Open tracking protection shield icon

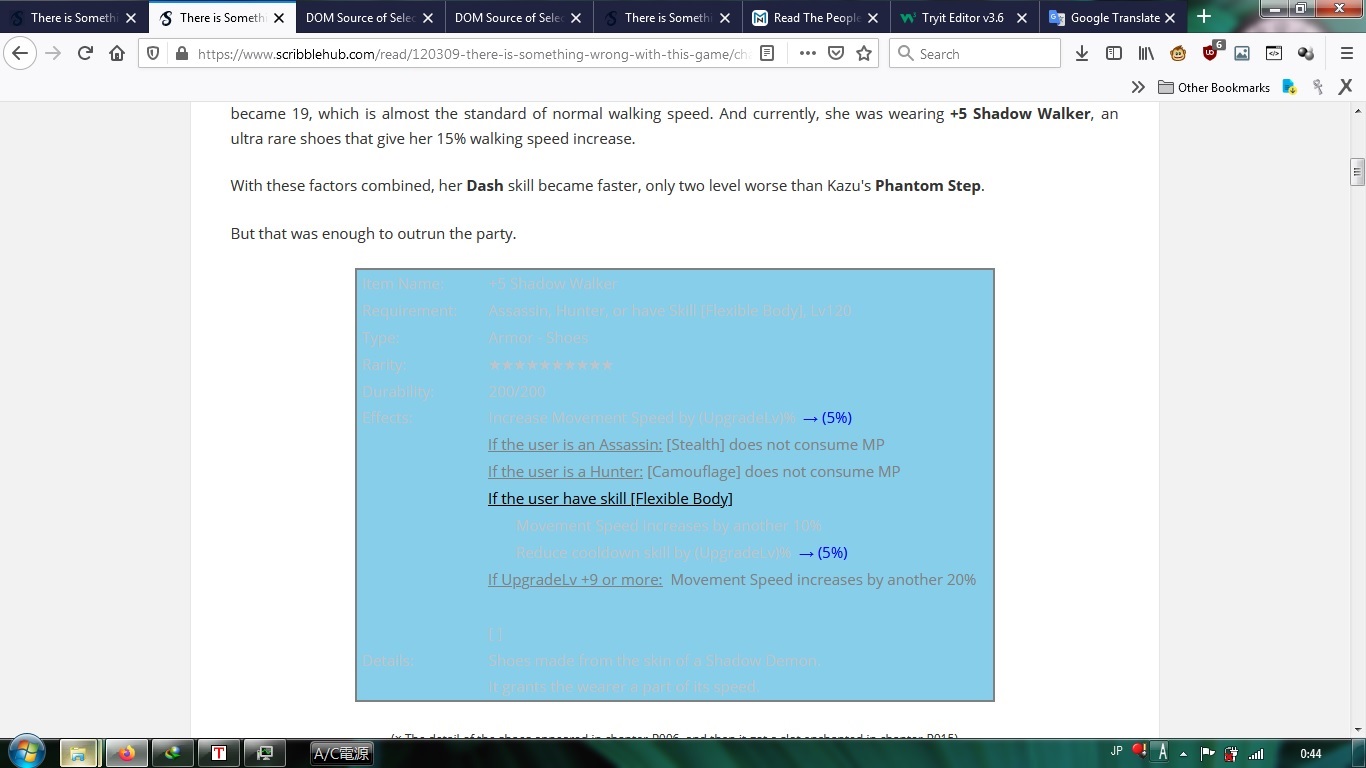(x=153, y=54)
